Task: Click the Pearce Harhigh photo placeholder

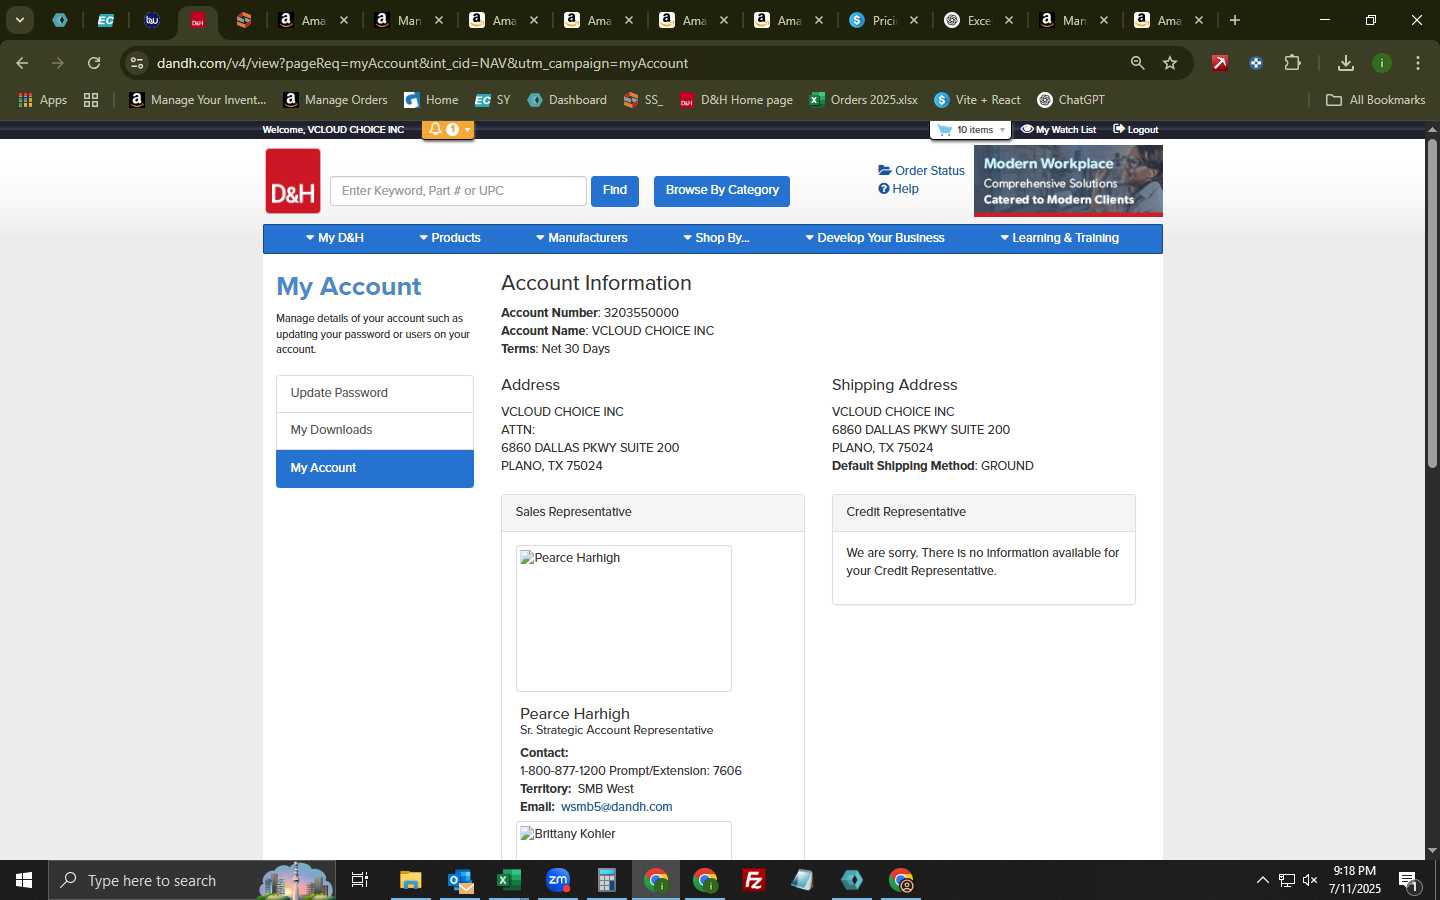Action: pyautogui.click(x=624, y=618)
